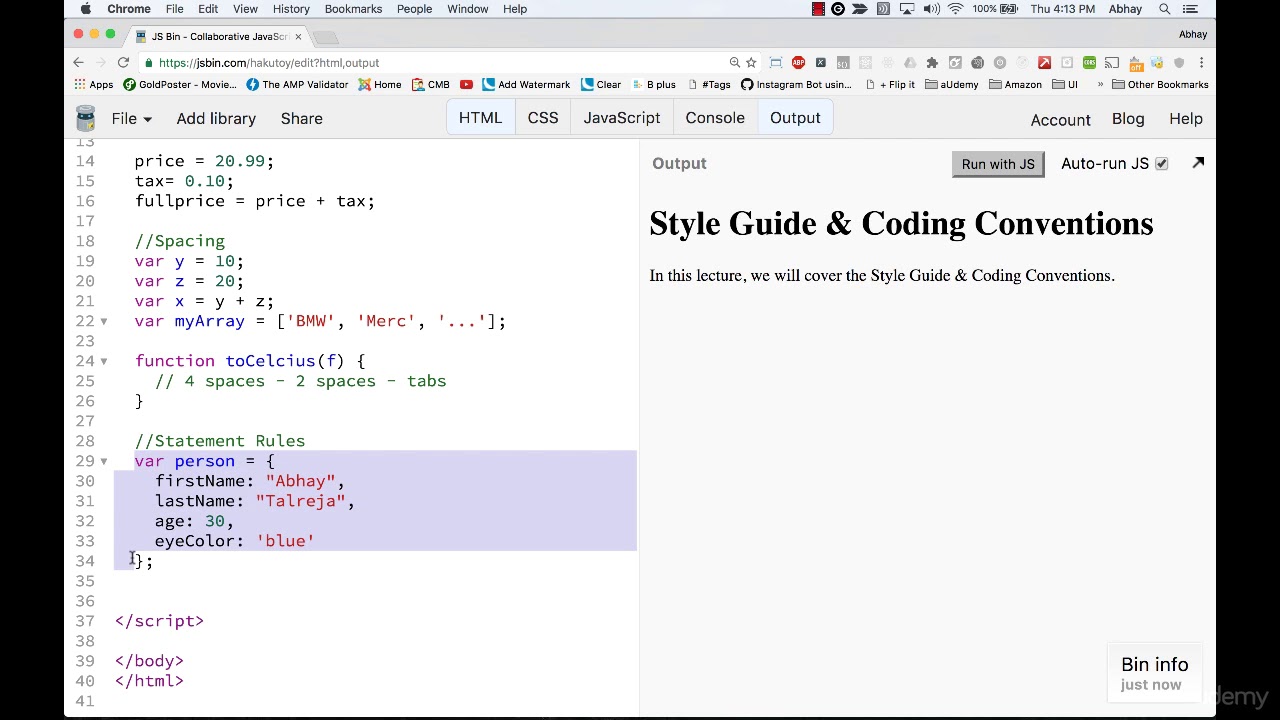Open Add Watermark bookmark
Viewport: 1280px width, 720px height.
pyautogui.click(x=526, y=85)
